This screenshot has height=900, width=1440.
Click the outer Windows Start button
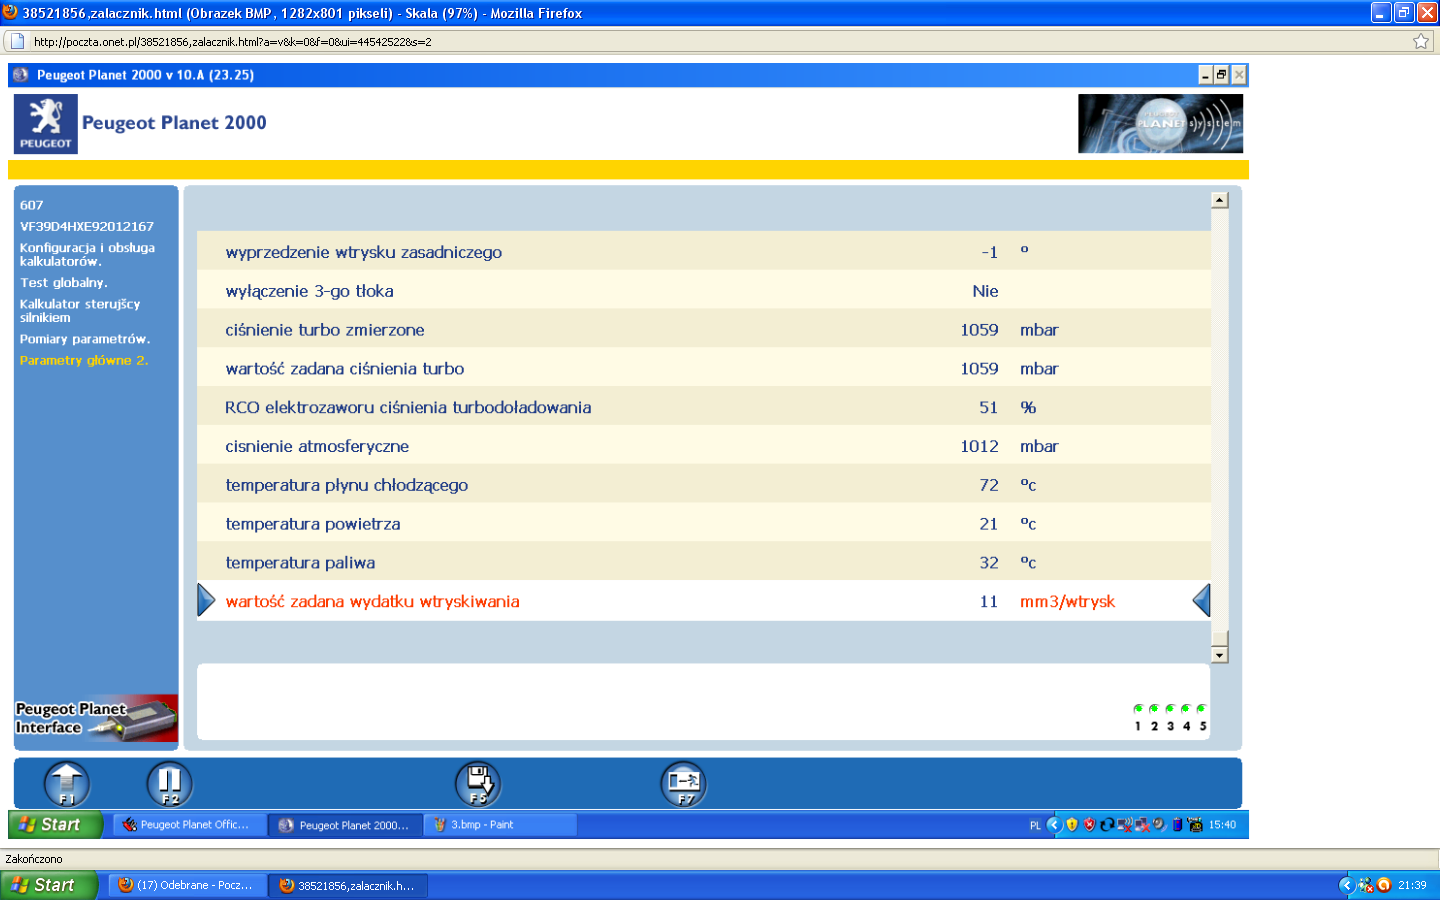pyautogui.click(x=49, y=885)
